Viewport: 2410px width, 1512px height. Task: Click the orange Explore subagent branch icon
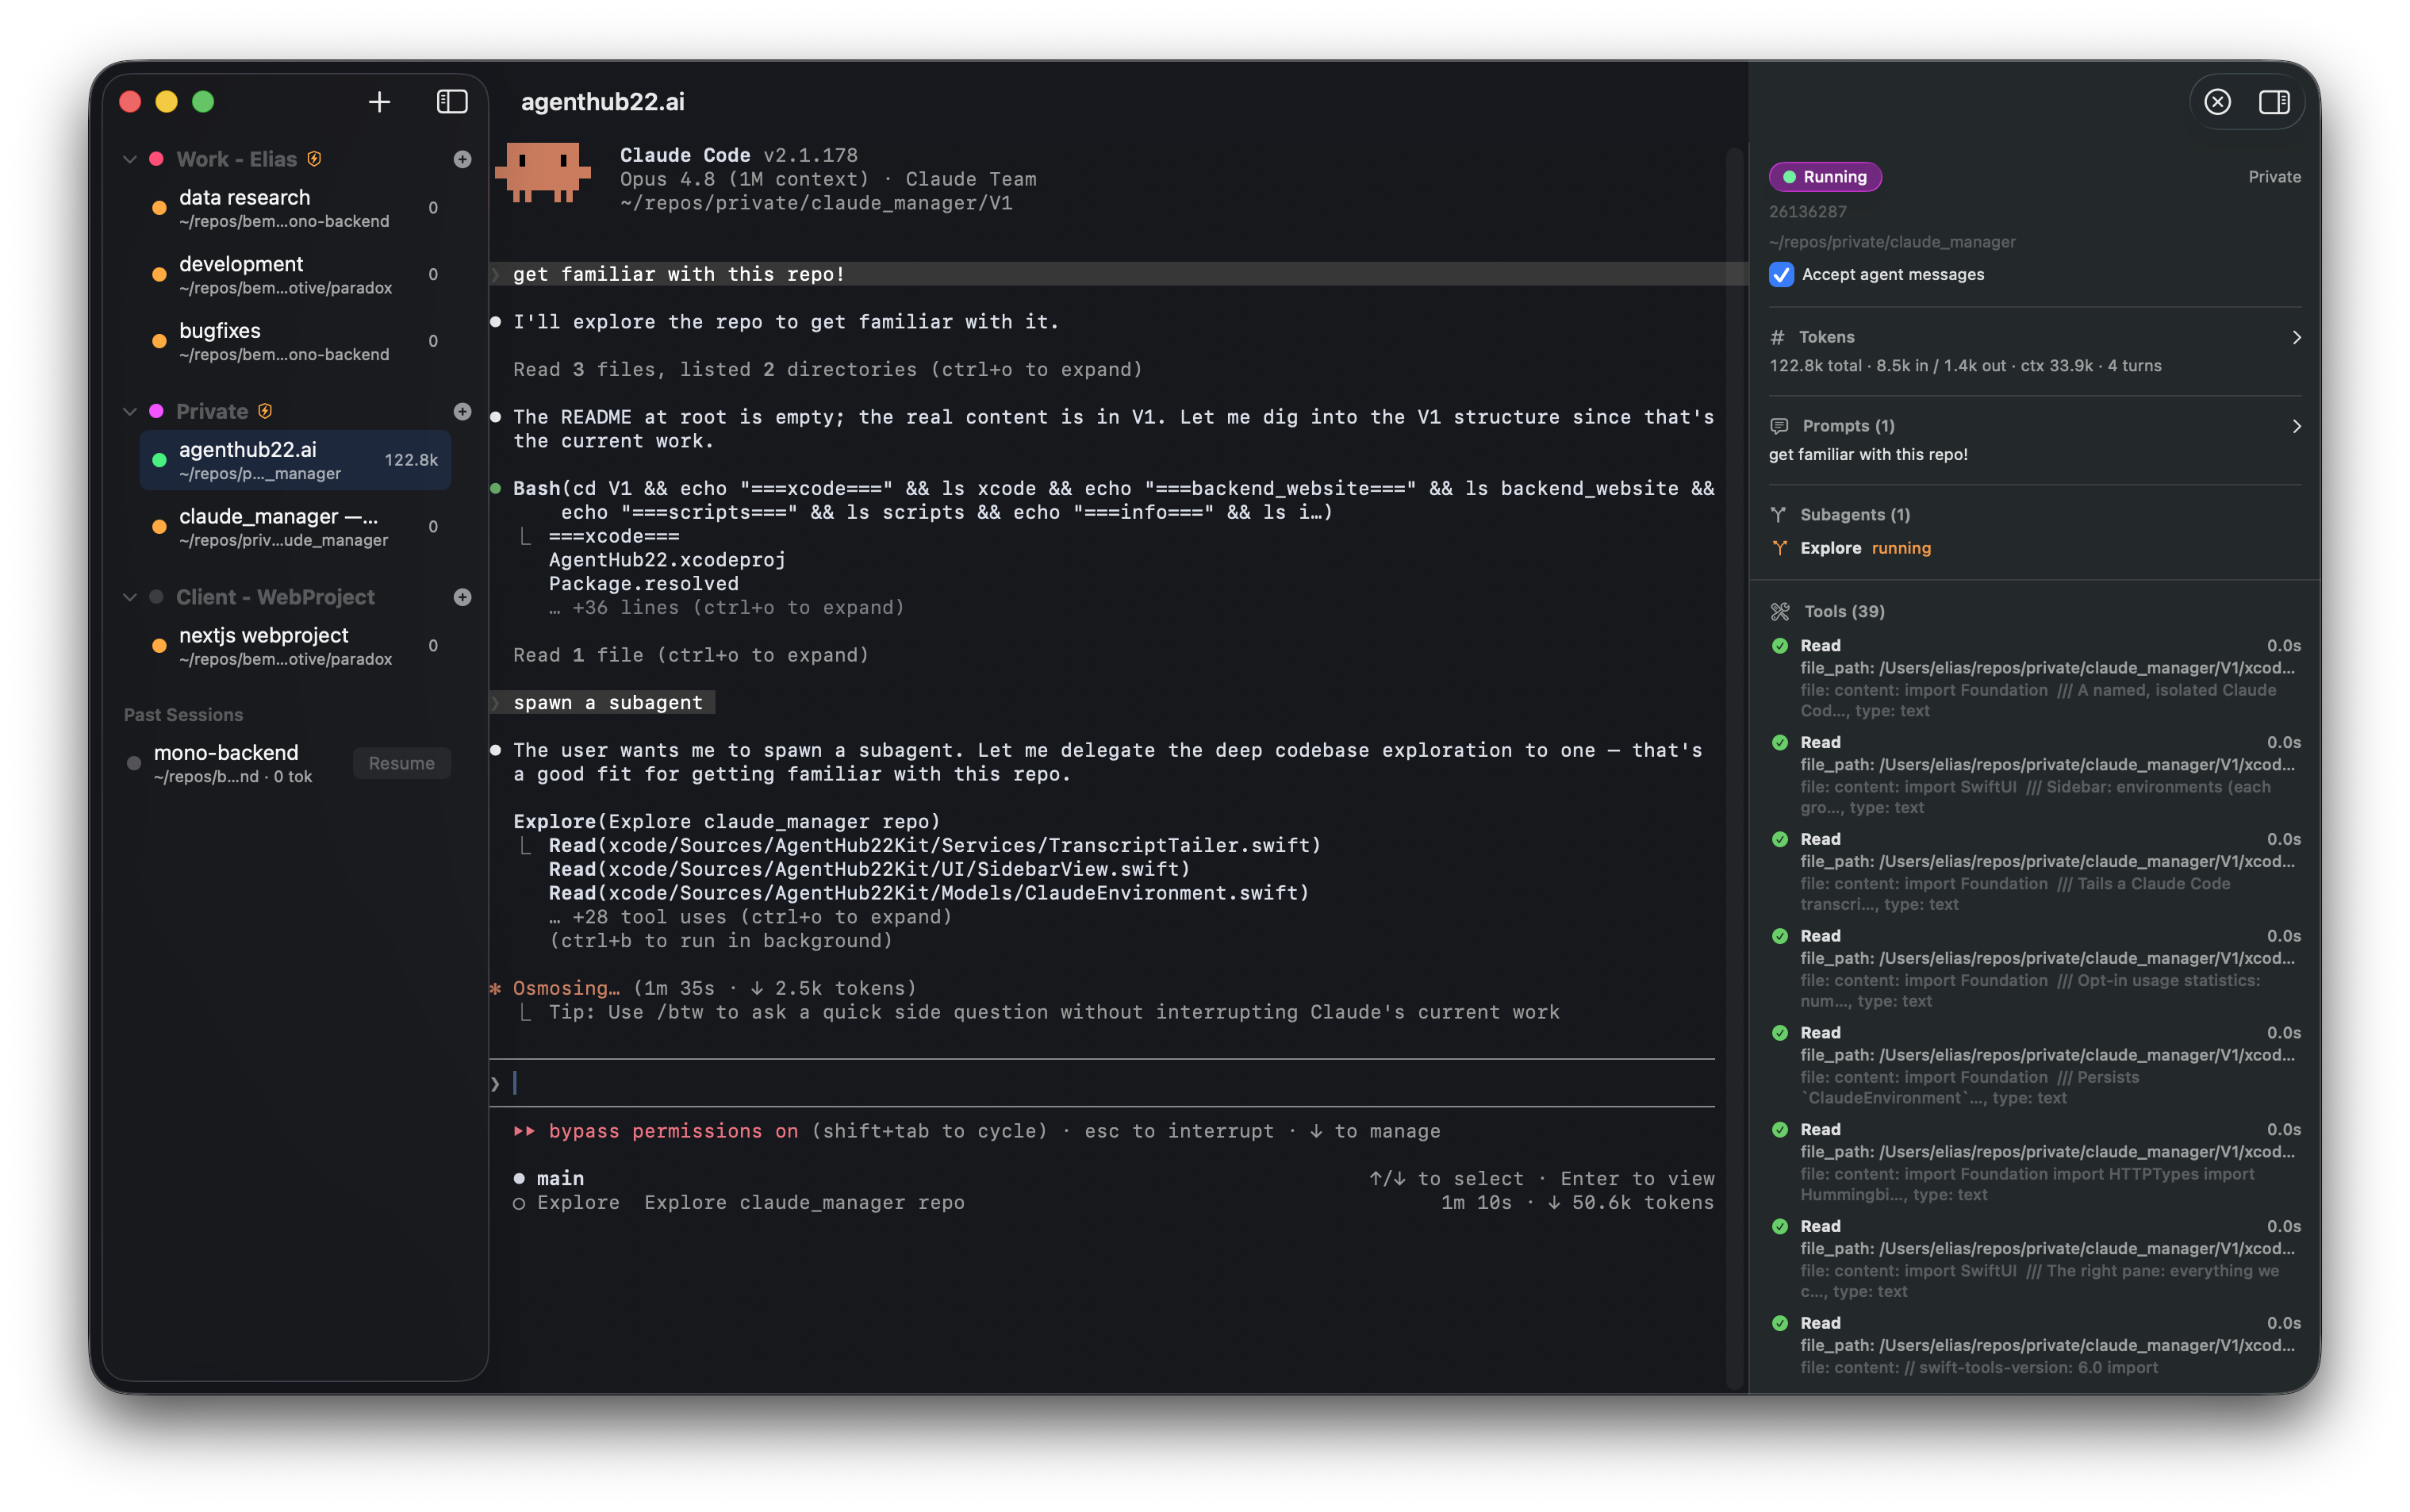pos(1779,548)
